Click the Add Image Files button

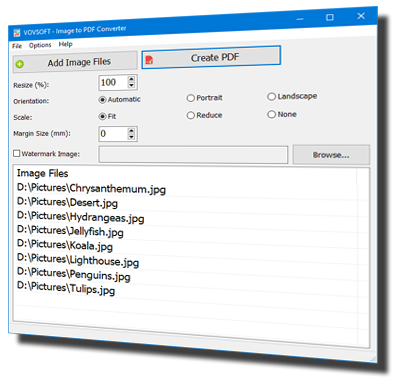[75, 62]
